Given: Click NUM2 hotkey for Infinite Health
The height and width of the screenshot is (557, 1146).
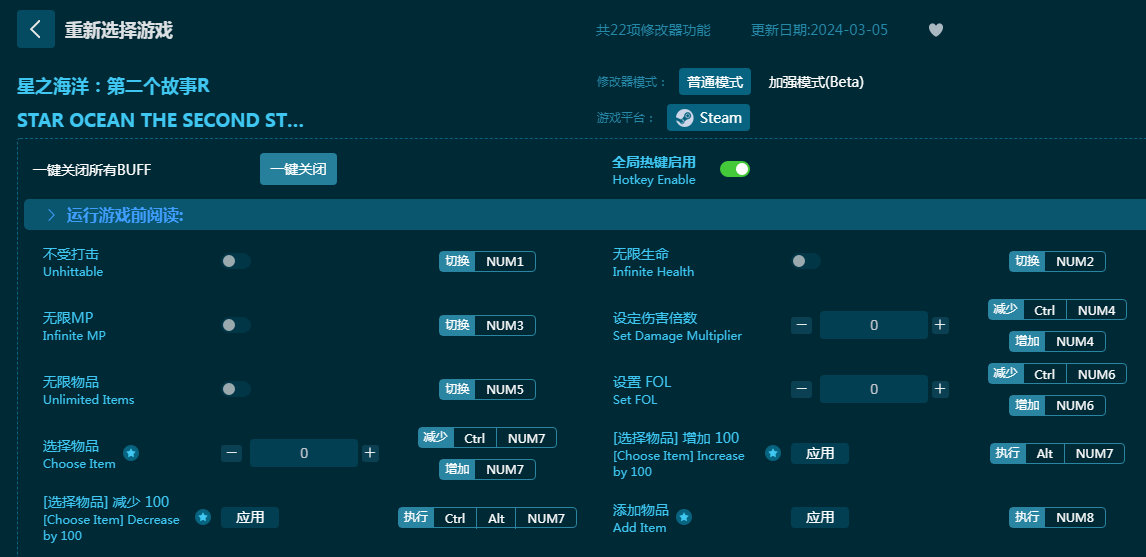Looking at the screenshot, I should coord(1058,262).
